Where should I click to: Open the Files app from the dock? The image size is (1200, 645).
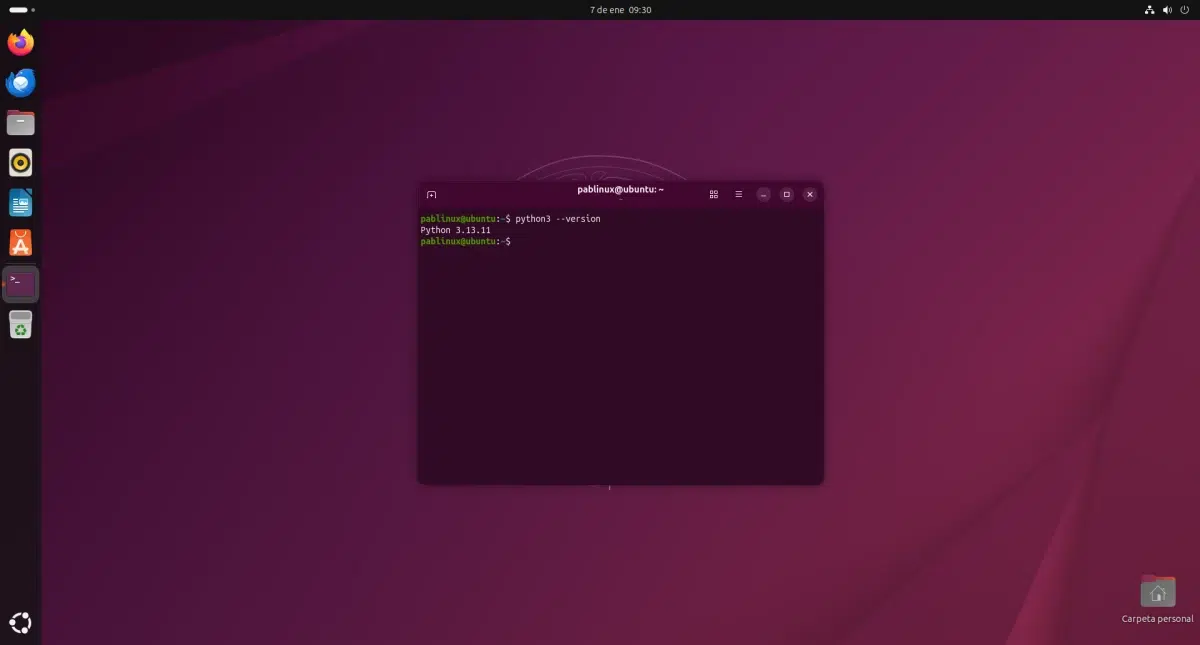click(x=20, y=122)
